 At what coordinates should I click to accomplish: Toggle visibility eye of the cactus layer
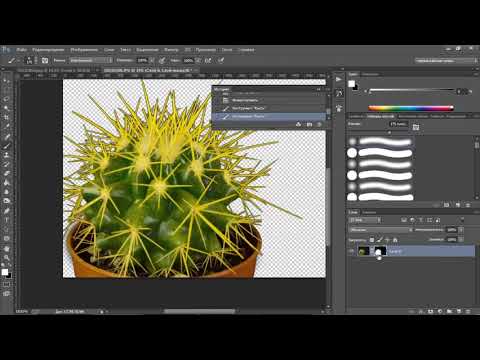[352, 251]
